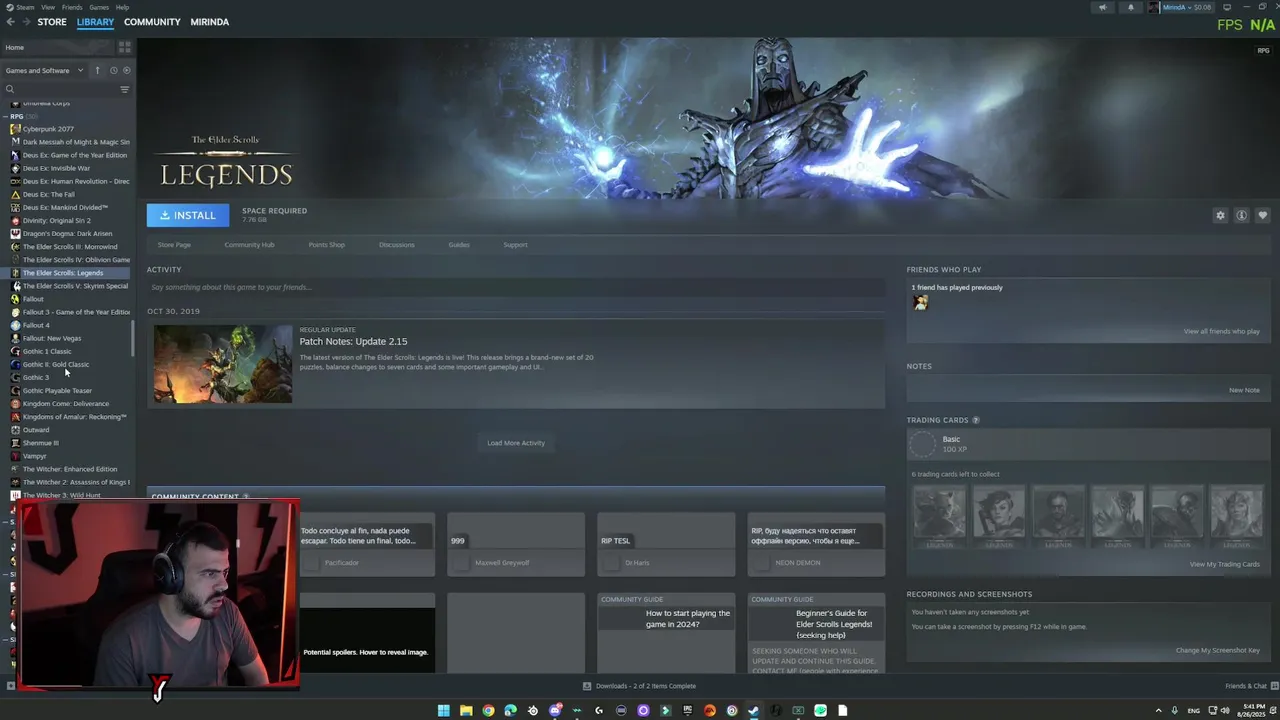This screenshot has width=1280, height=720.
Task: Open the View menu
Action: (x=48, y=7)
